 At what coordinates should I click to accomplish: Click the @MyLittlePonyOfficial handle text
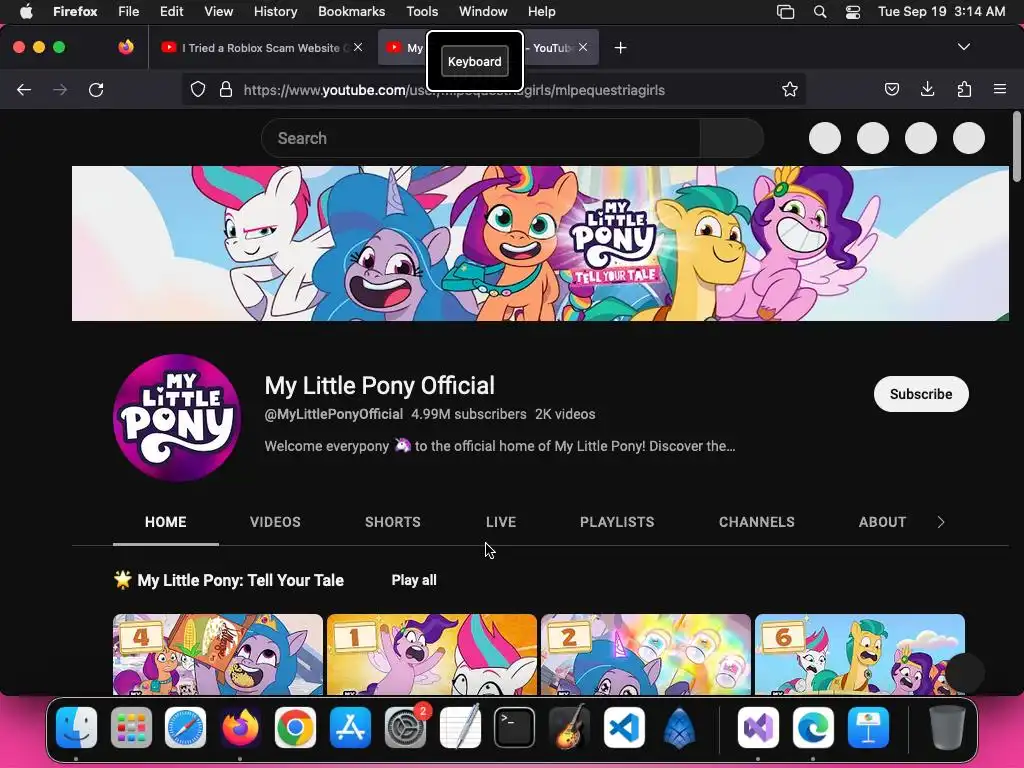[x=334, y=414]
